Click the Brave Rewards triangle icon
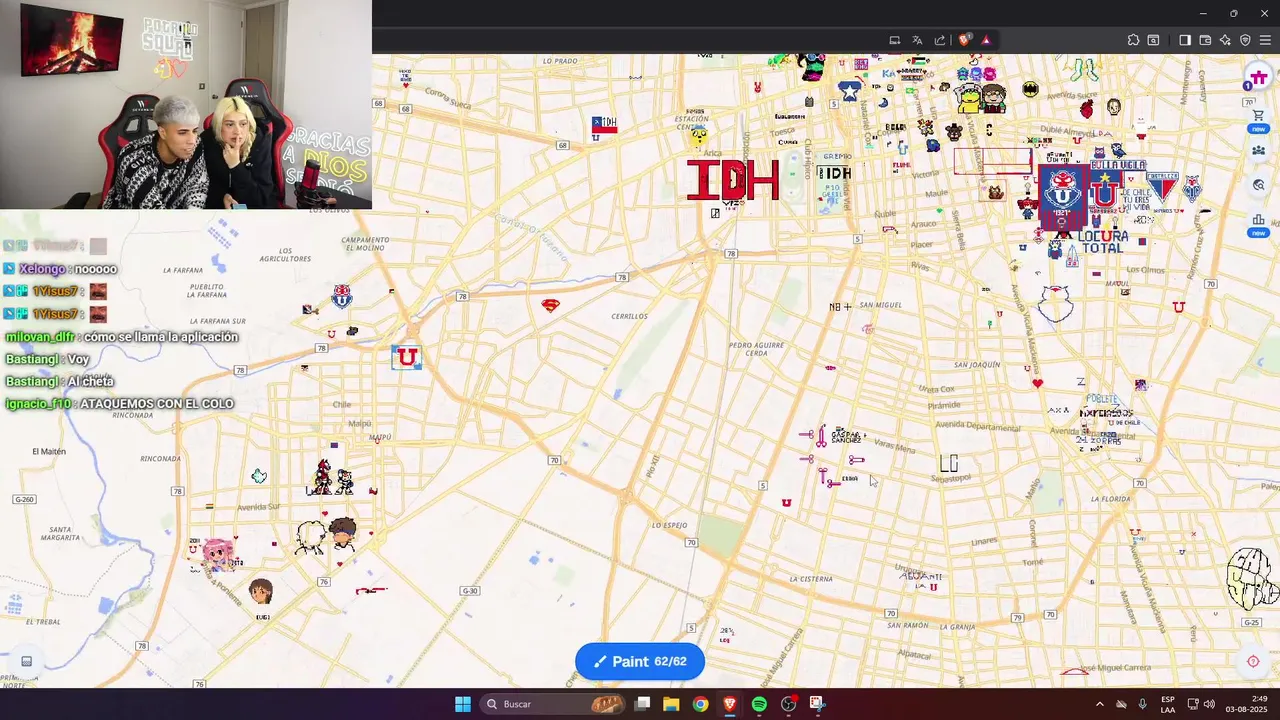1280x720 pixels. pos(985,40)
